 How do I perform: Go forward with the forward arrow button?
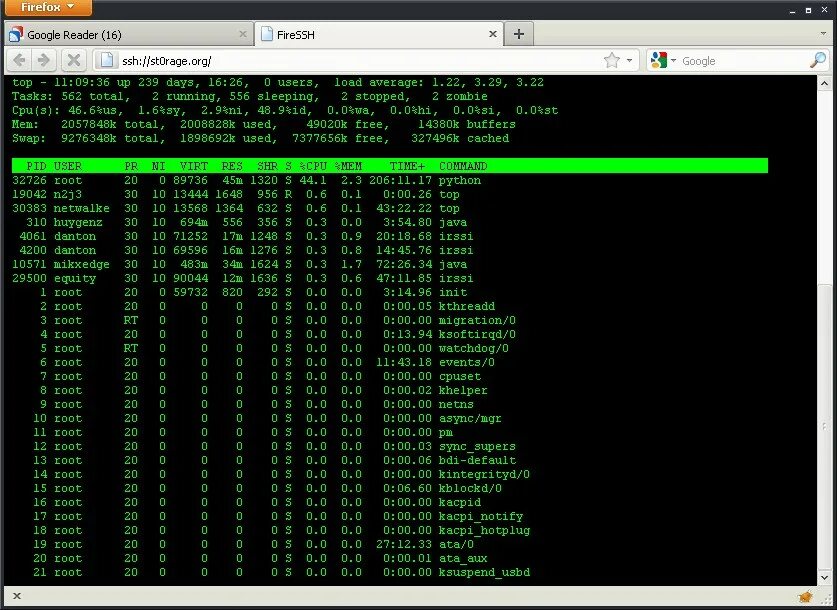click(43, 60)
